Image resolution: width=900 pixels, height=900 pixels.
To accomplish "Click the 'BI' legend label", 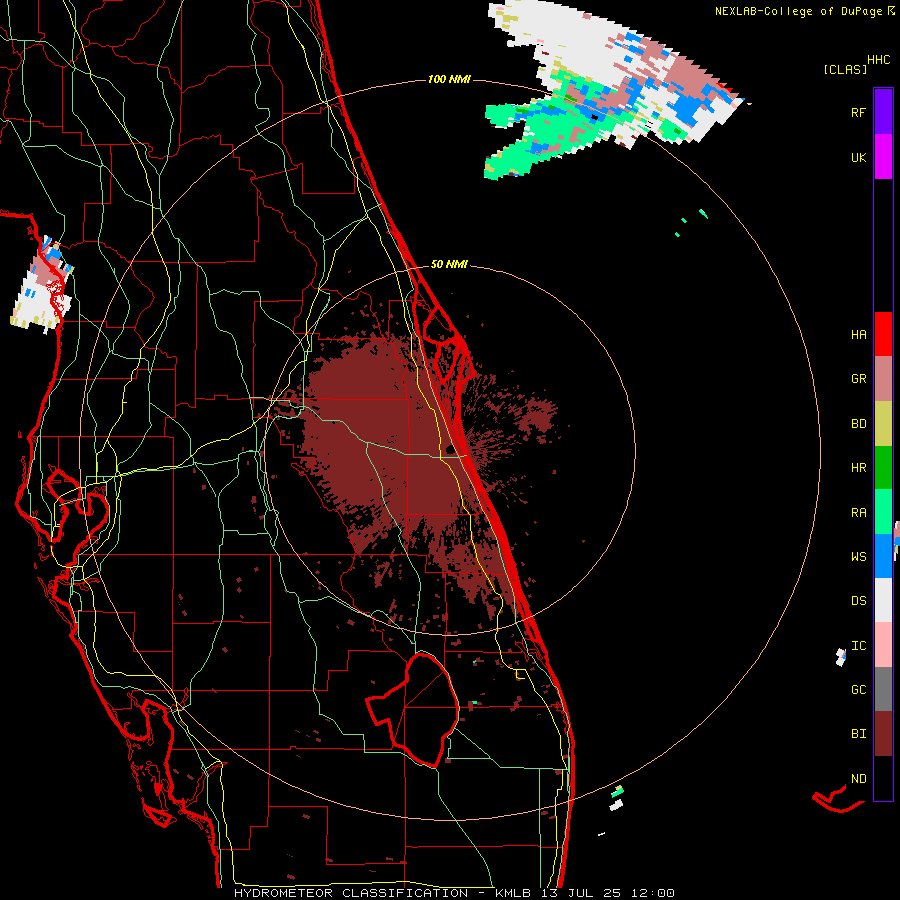I will 858,734.
